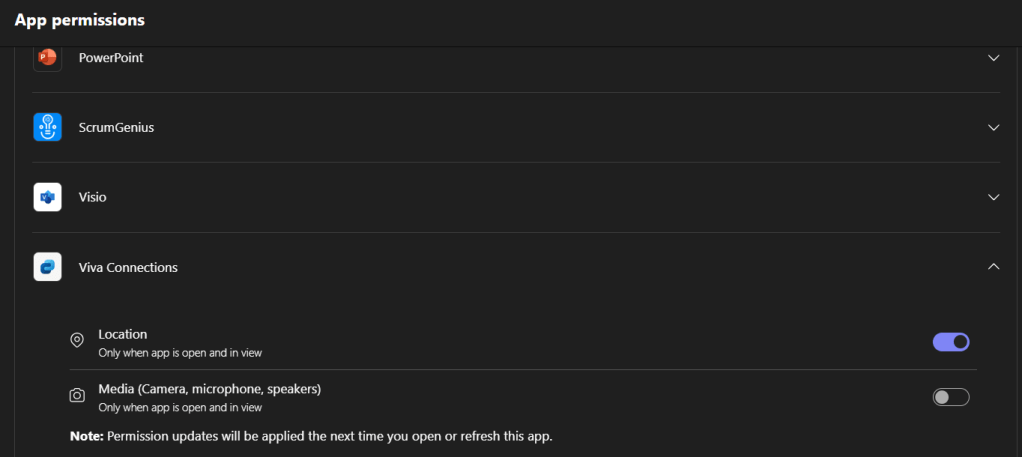The height and width of the screenshot is (457, 1022).
Task: Click the Location pin icon
Action: 77,341
